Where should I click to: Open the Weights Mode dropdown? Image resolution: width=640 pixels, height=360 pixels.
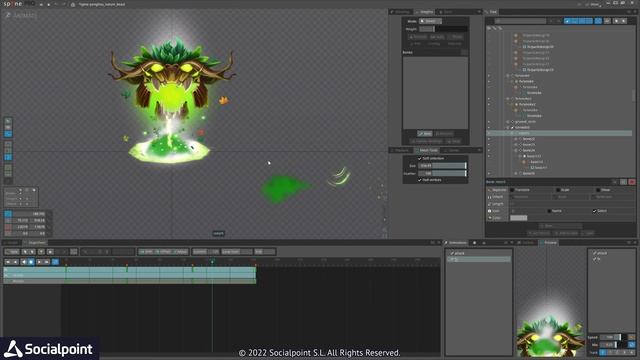click(430, 21)
